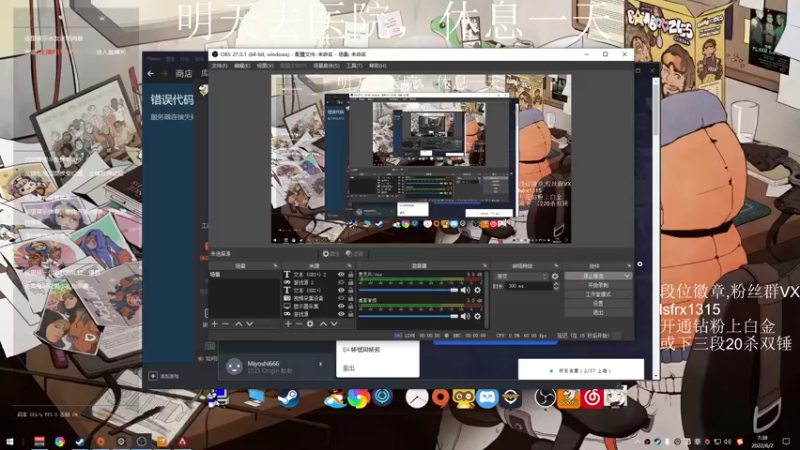The image size is (800, 450).
Task: Toggle visibility of 显示器采集 source
Action: click(x=341, y=306)
